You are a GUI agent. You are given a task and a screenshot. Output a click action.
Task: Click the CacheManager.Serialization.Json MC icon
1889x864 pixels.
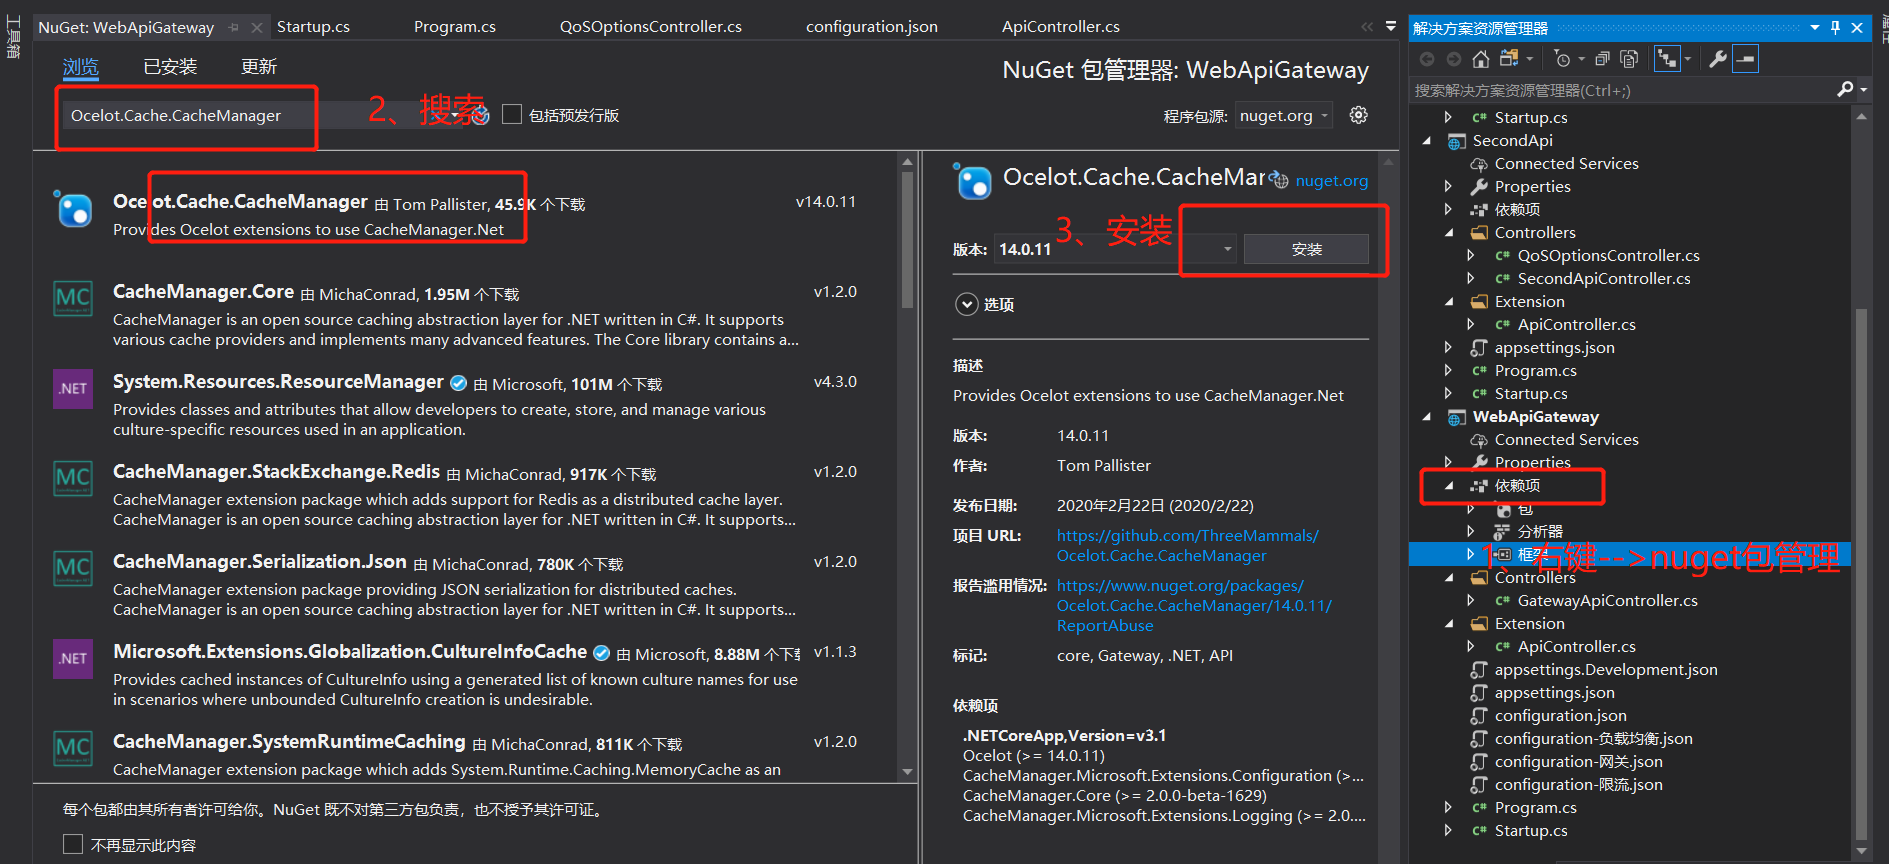[73, 568]
